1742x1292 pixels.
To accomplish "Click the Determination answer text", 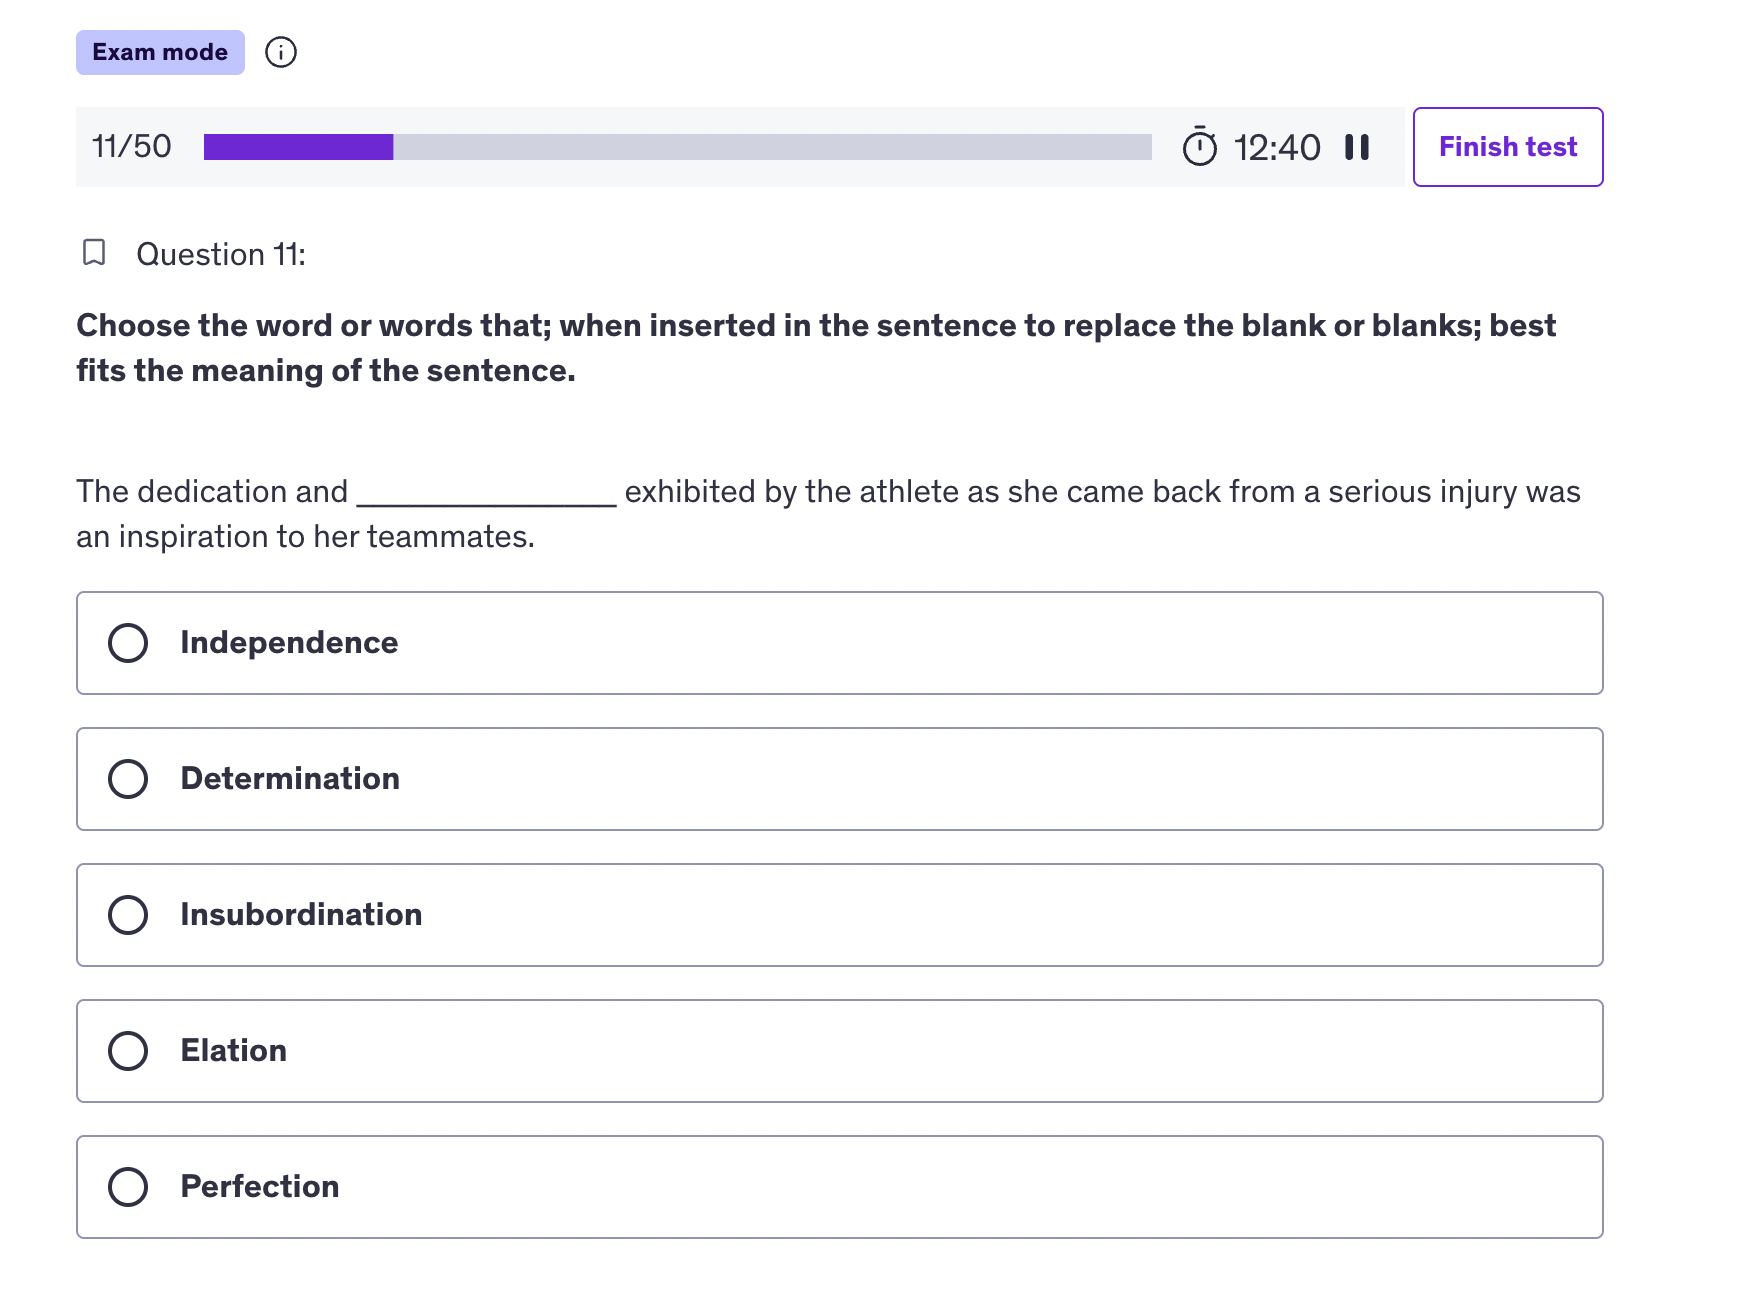I will 290,779.
